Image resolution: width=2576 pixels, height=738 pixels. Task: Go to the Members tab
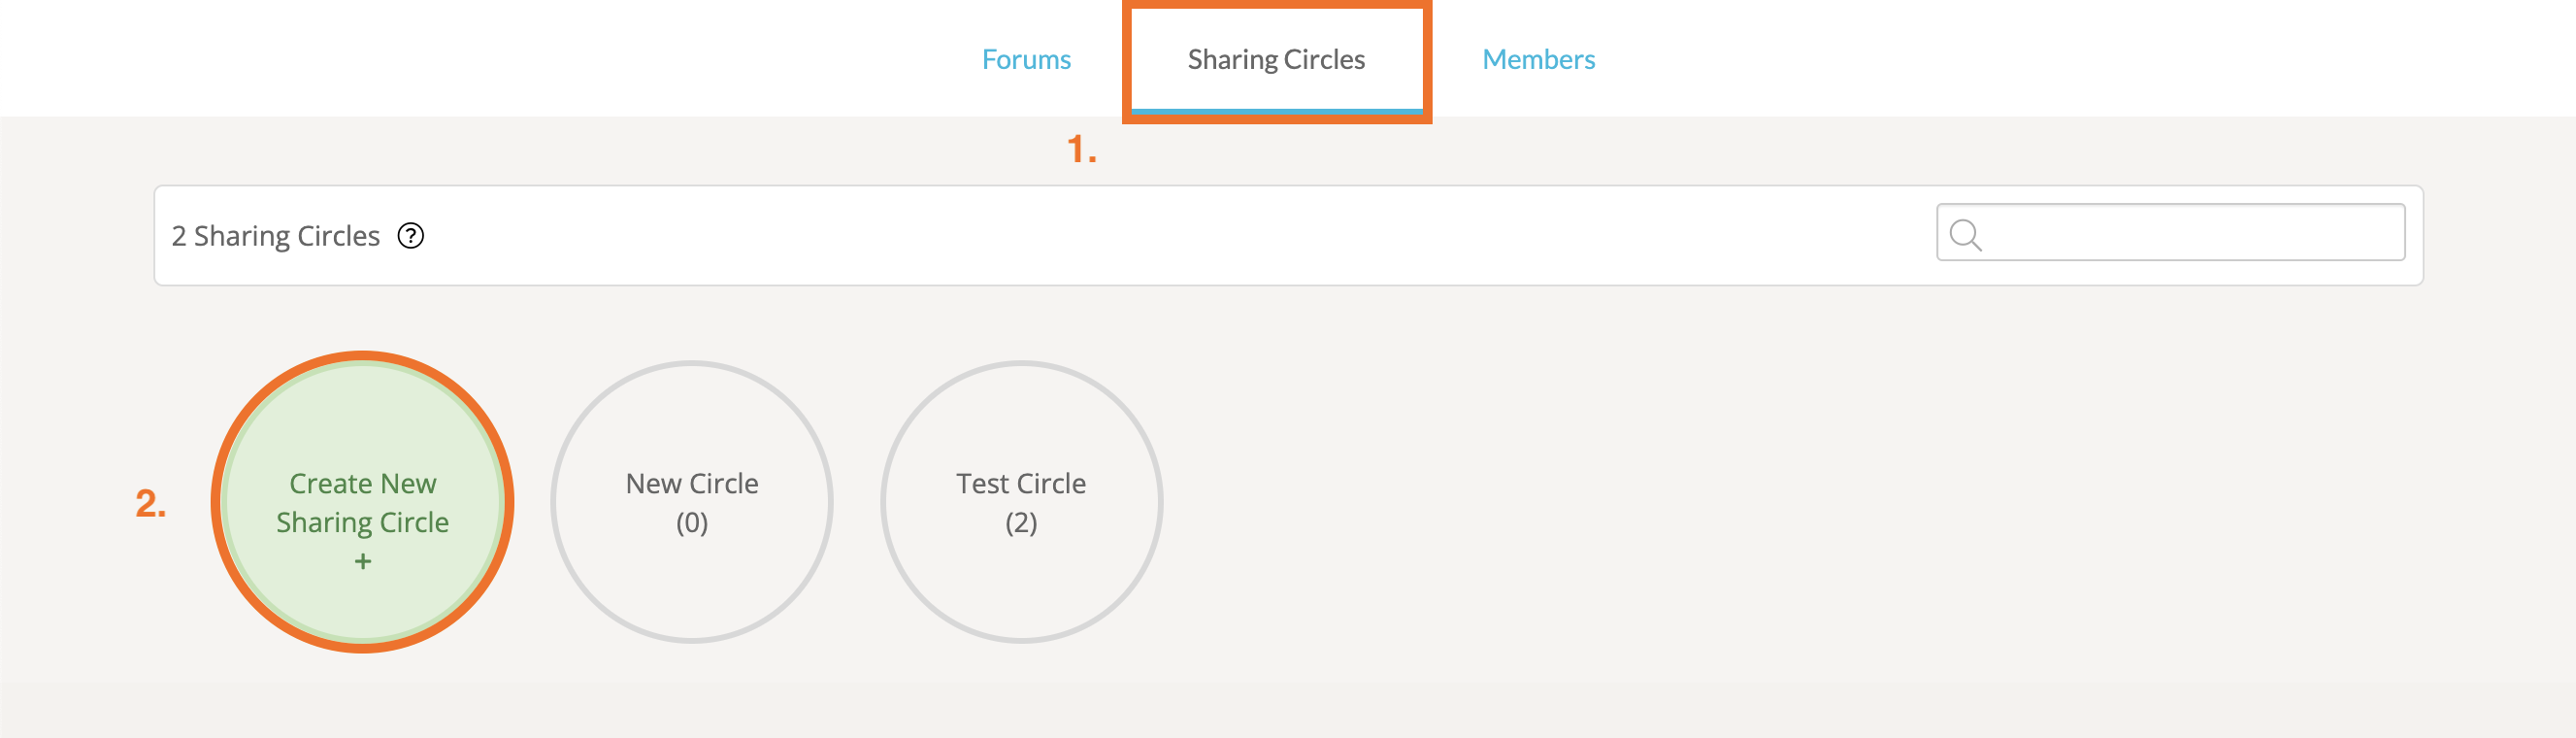pyautogui.click(x=1537, y=60)
